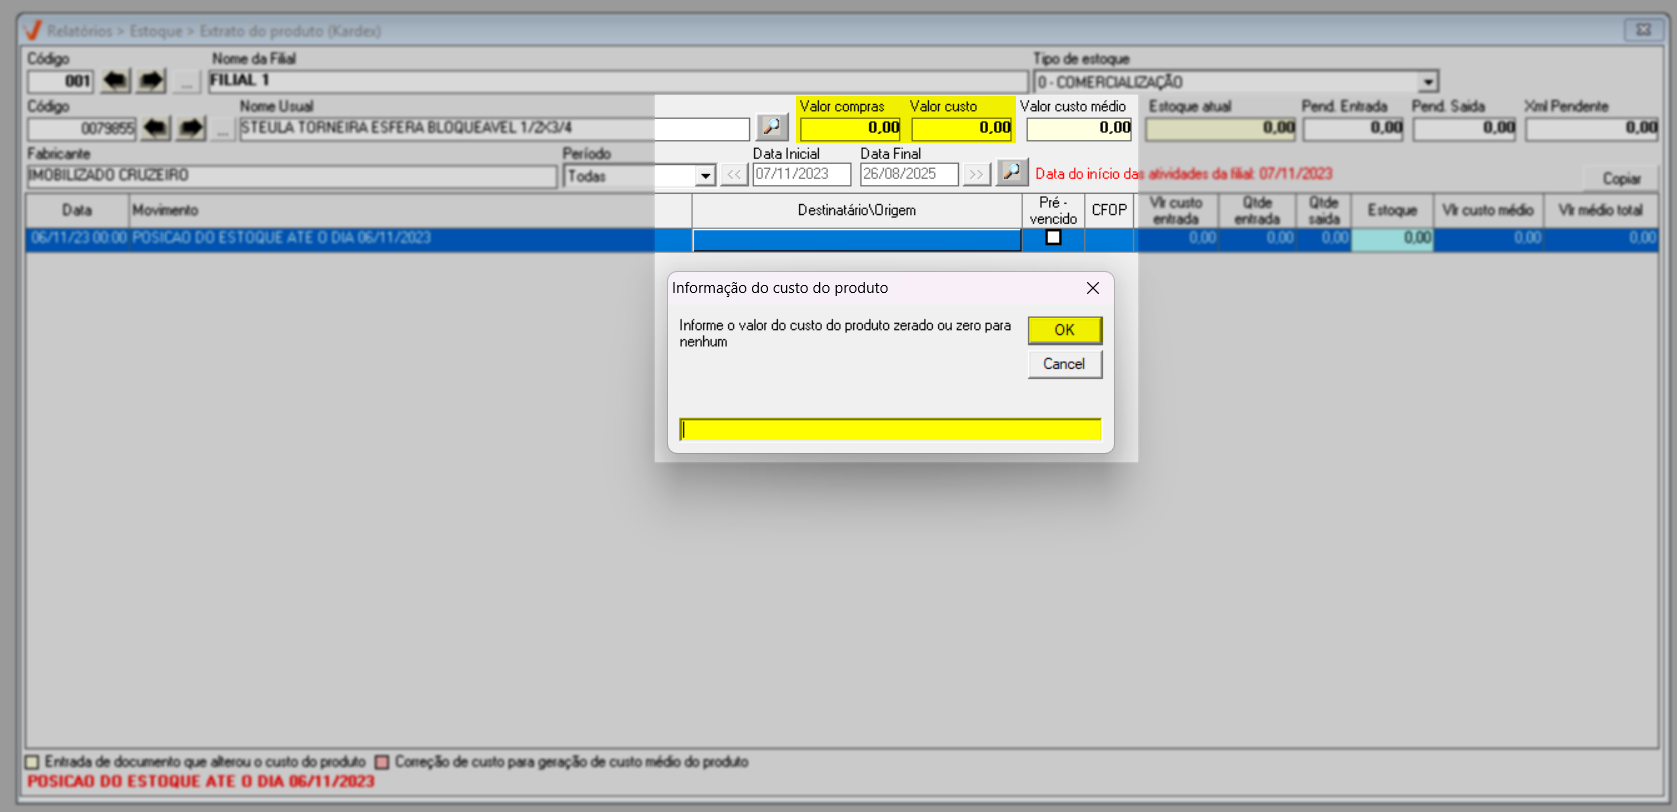Click the Pend. Entrada field

point(1353,128)
